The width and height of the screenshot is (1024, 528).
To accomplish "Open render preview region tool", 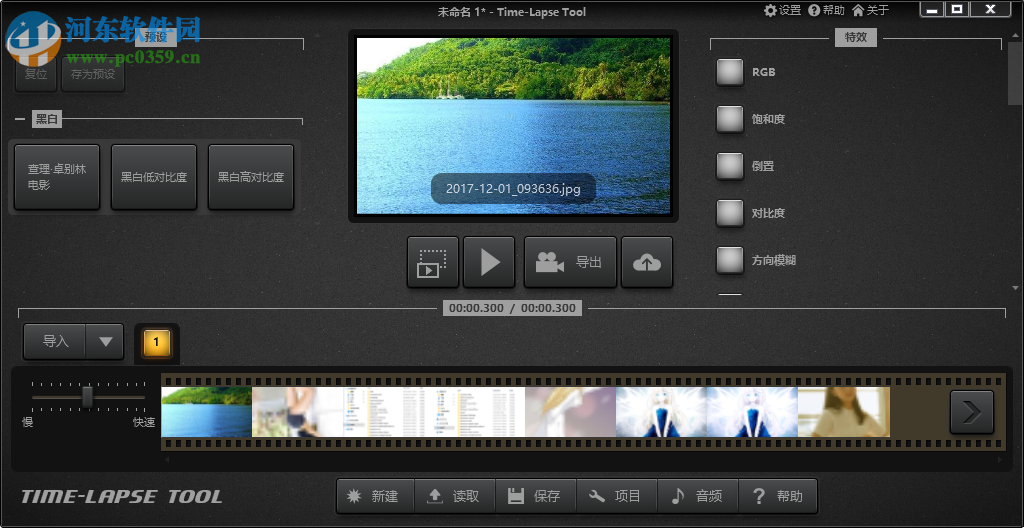I will (432, 262).
